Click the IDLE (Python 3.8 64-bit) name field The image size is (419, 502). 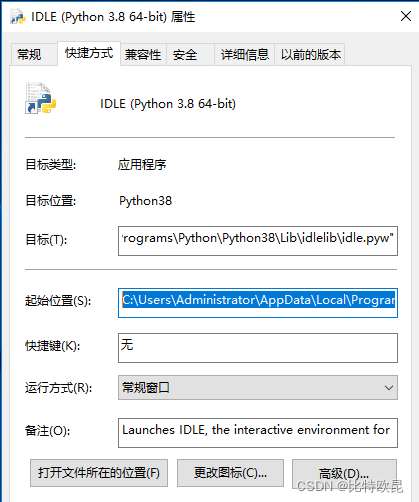[x=168, y=104]
